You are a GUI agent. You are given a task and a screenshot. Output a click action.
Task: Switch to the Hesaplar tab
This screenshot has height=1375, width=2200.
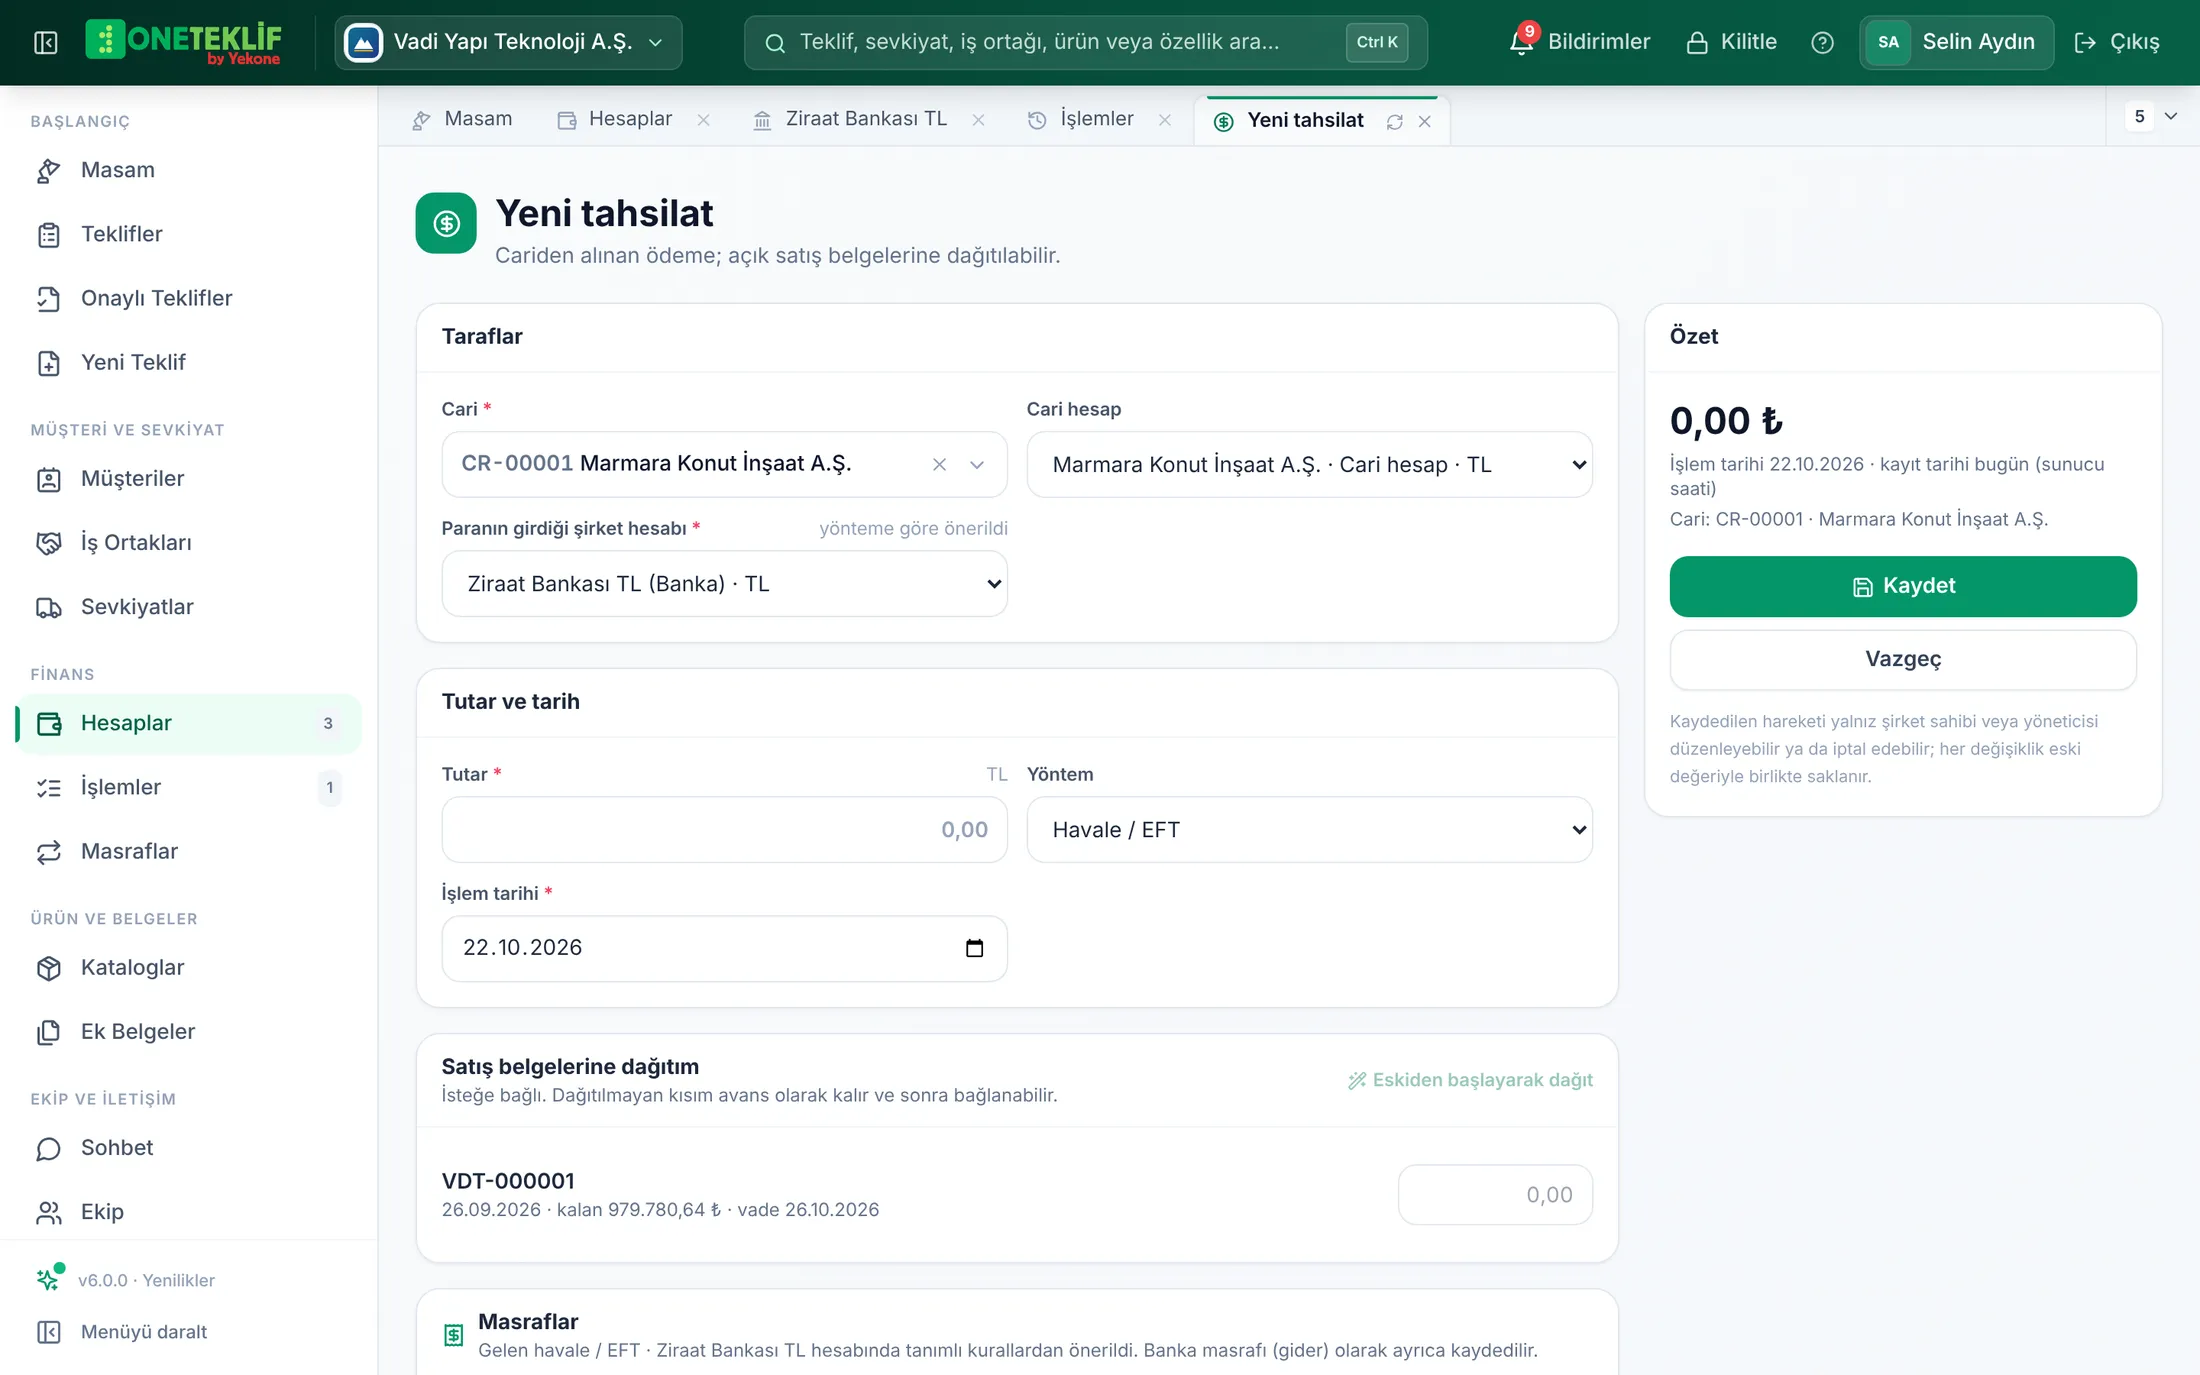[x=615, y=119]
